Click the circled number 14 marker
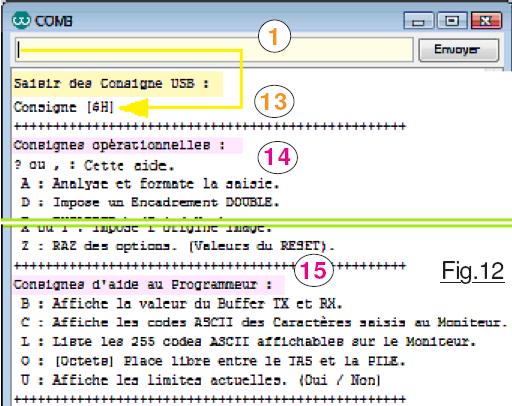The width and height of the screenshot is (512, 406). (277, 157)
